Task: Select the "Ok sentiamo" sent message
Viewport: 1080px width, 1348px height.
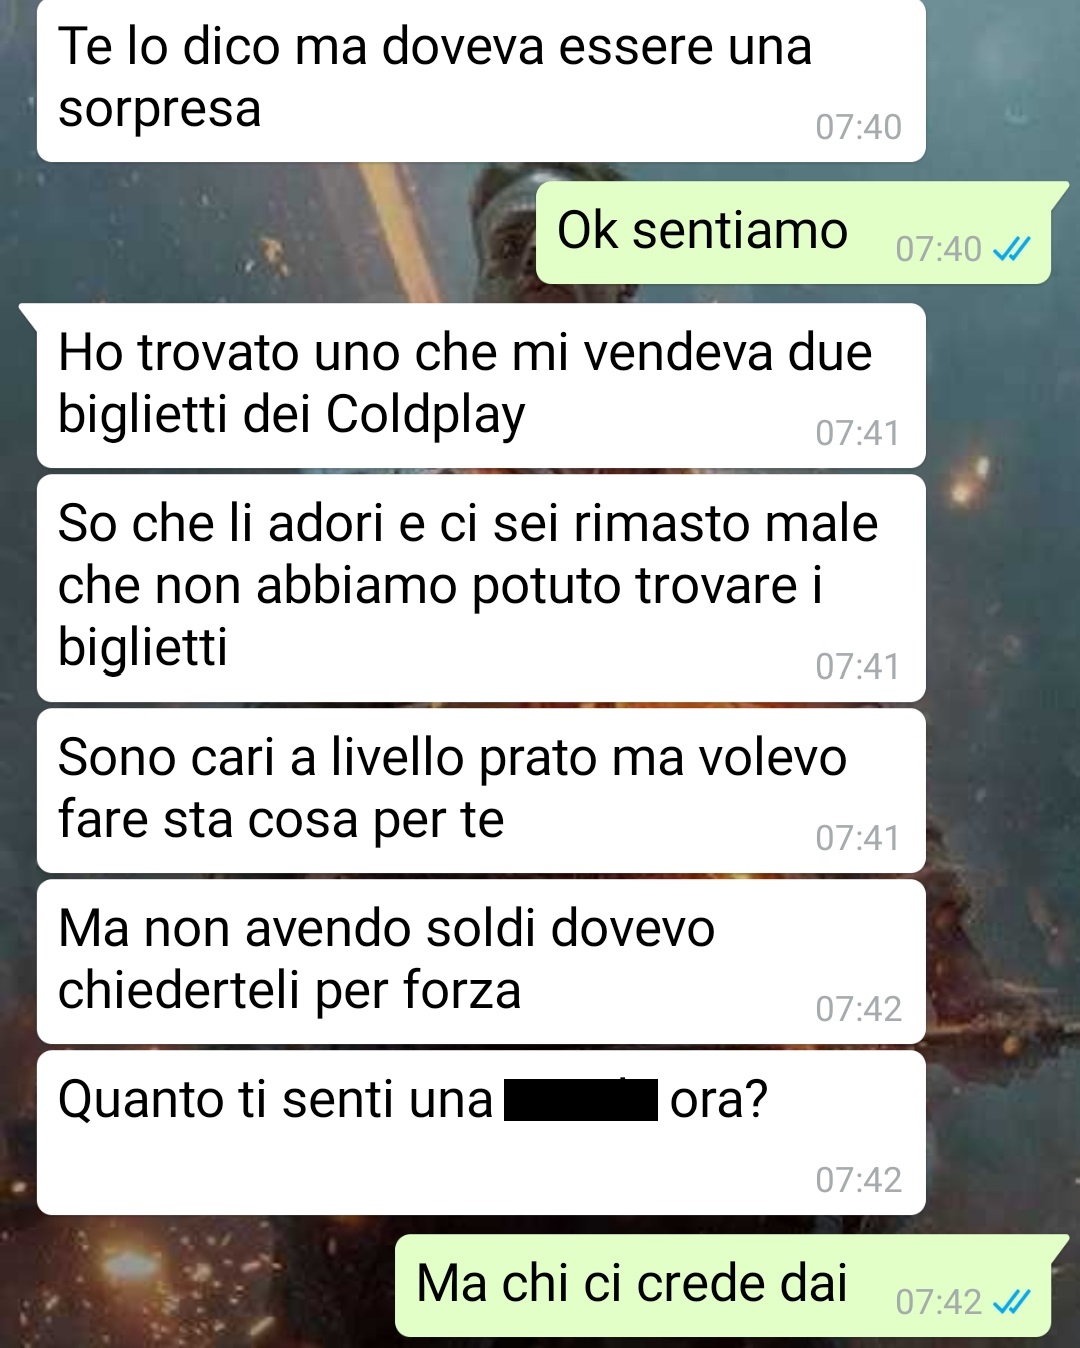Action: tap(794, 233)
